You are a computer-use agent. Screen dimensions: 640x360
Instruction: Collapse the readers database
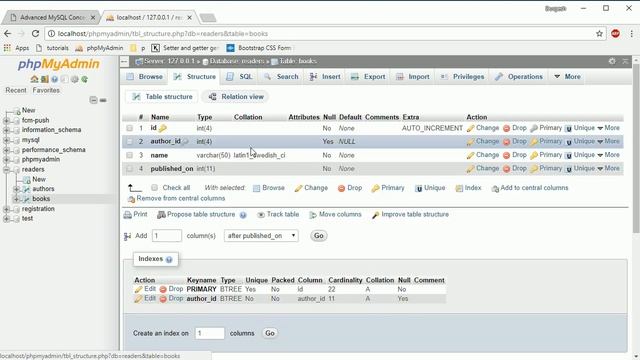(x=6, y=169)
